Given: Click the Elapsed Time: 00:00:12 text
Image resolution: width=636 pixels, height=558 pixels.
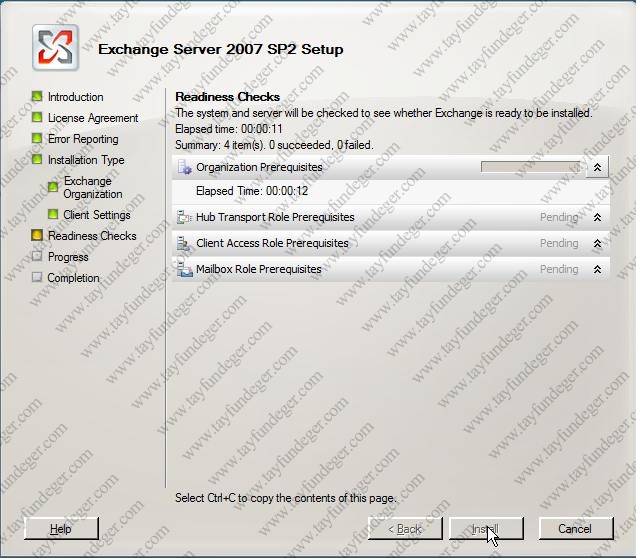Looking at the screenshot, I should 252,191.
